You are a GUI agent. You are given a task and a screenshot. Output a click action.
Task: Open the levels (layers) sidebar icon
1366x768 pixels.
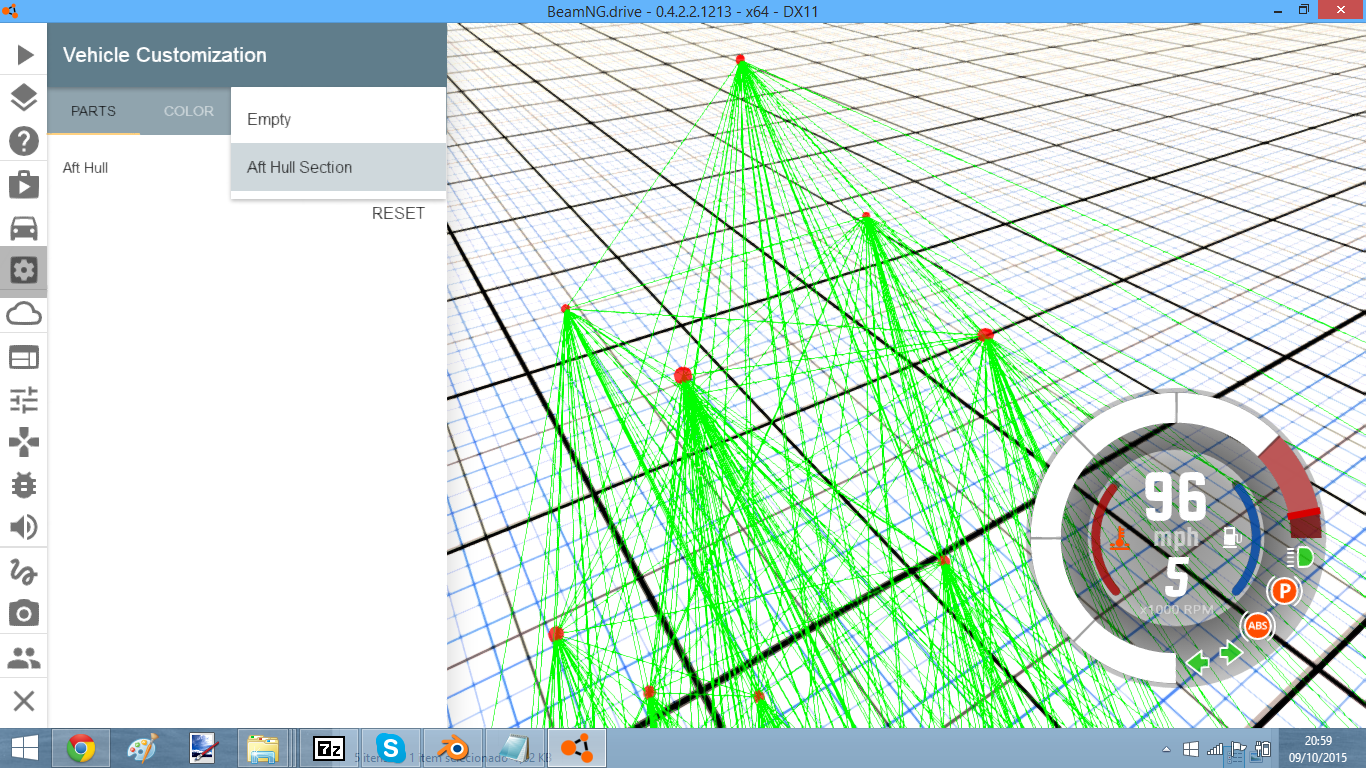coord(24,98)
